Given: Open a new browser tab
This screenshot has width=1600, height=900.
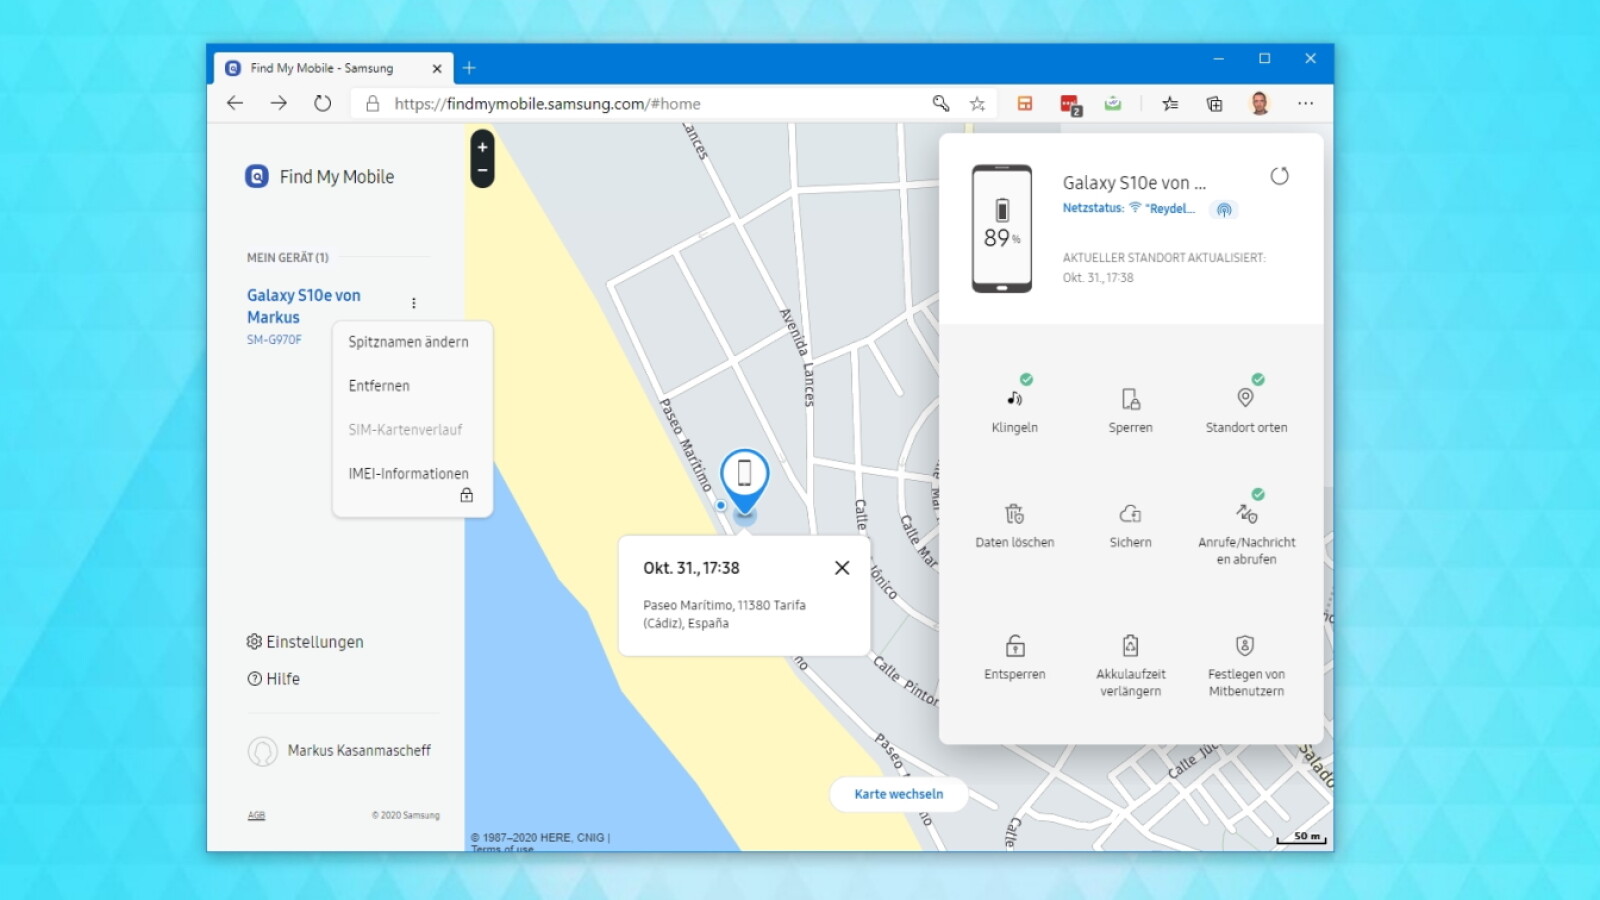Looking at the screenshot, I should pos(469,68).
